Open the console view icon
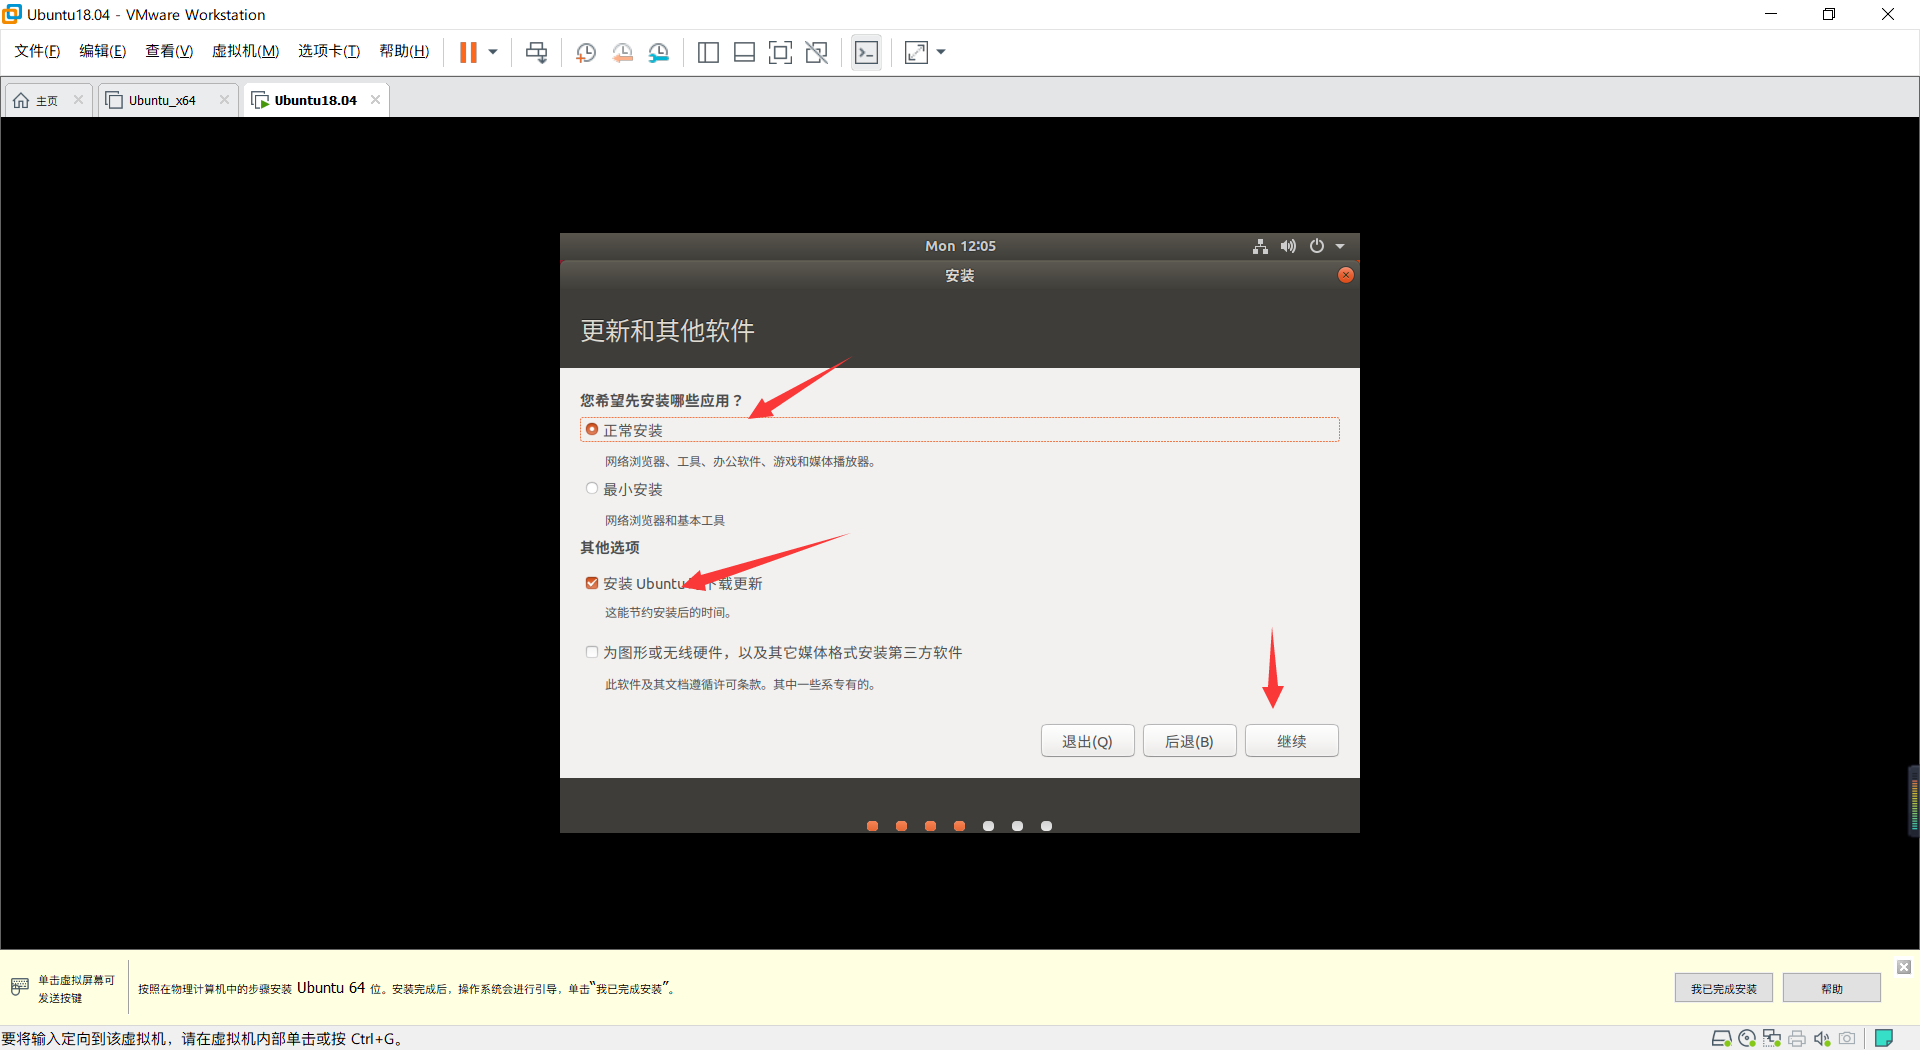Screen dimensions: 1920x1050 tap(866, 52)
